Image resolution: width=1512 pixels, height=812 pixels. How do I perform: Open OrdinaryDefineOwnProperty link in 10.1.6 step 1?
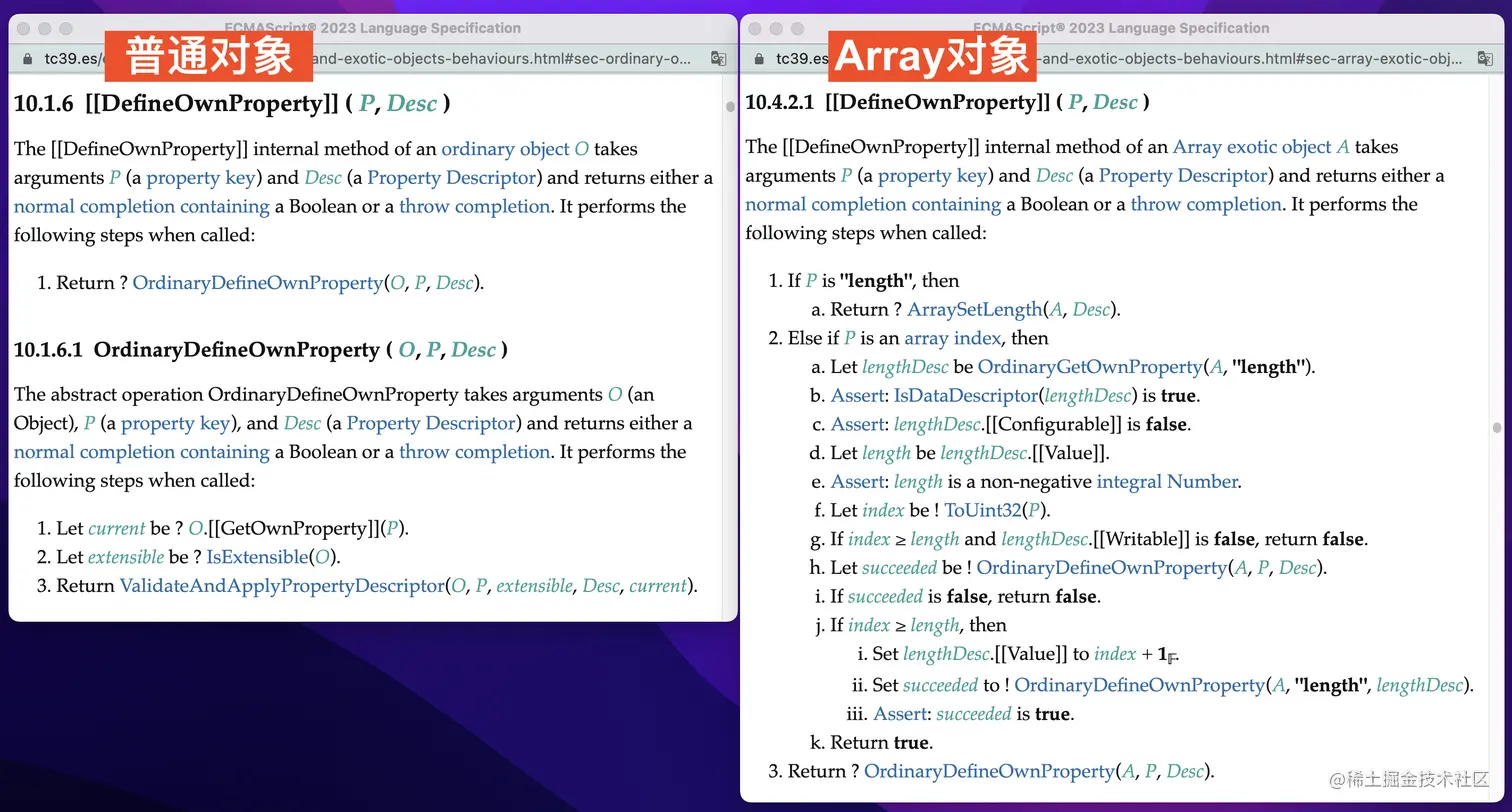pos(258,283)
